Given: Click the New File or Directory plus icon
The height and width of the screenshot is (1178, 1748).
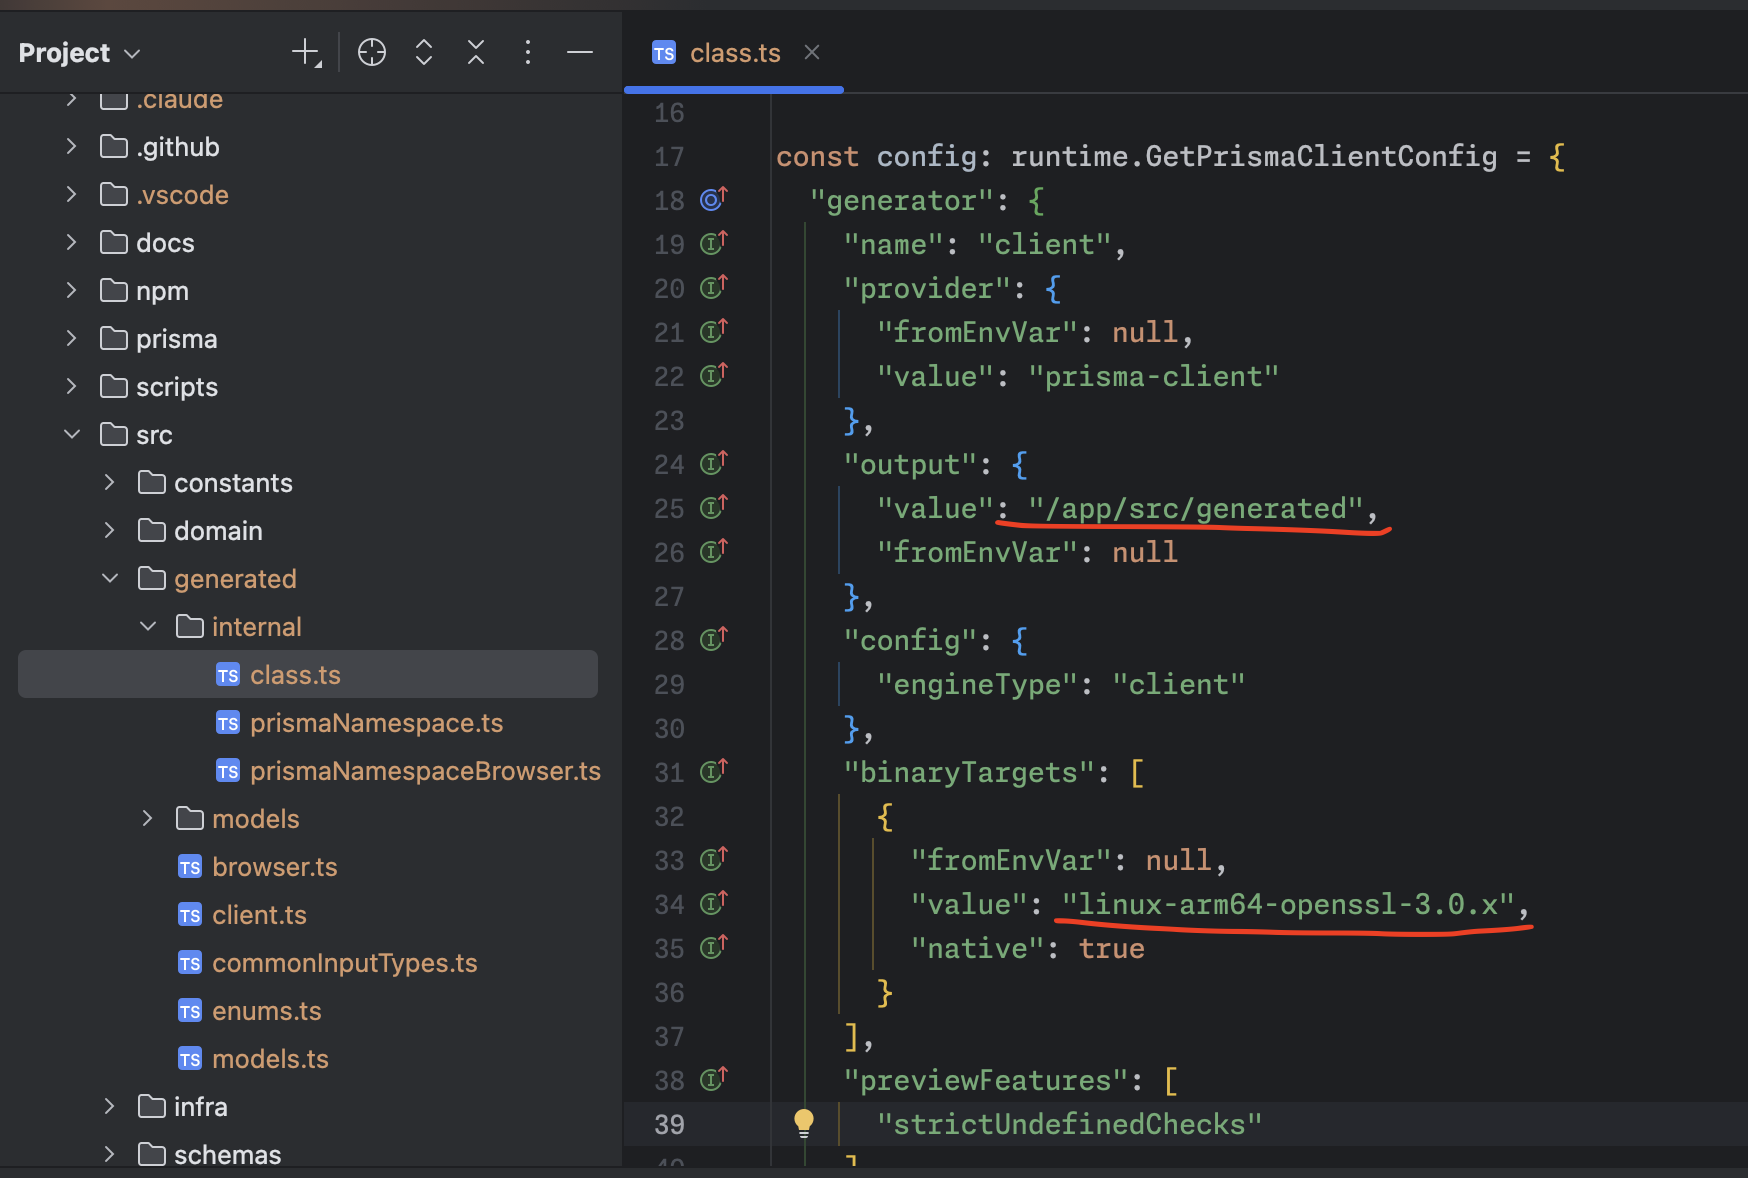Looking at the screenshot, I should pos(306,52).
